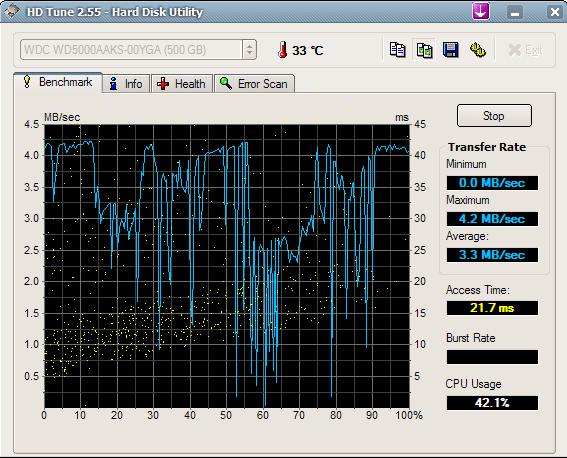The width and height of the screenshot is (567, 458).
Task: Switch to the Error Scan tab
Action: pyautogui.click(x=254, y=84)
